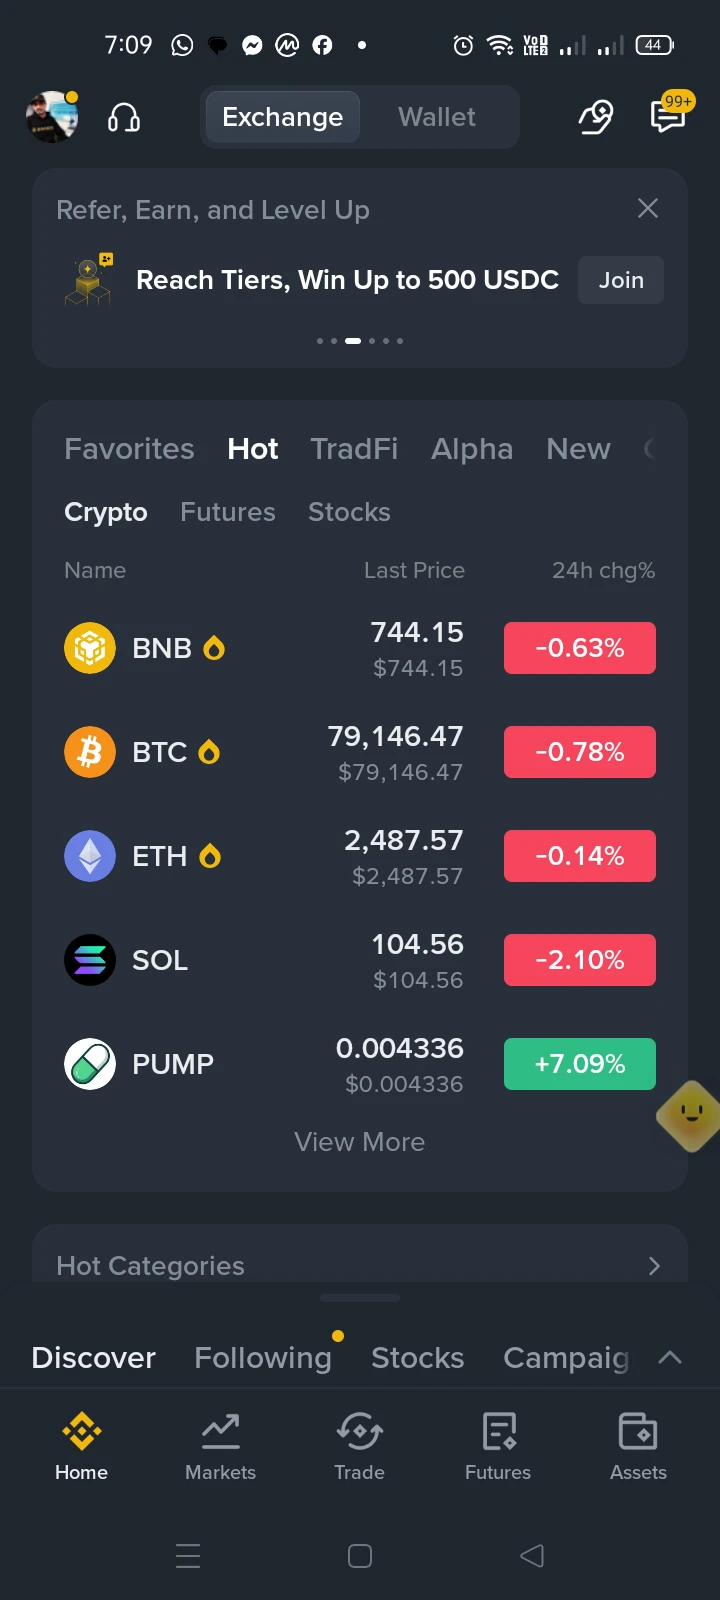Open customer support headset icon
Screen dimensions: 720x1600
click(x=124, y=118)
